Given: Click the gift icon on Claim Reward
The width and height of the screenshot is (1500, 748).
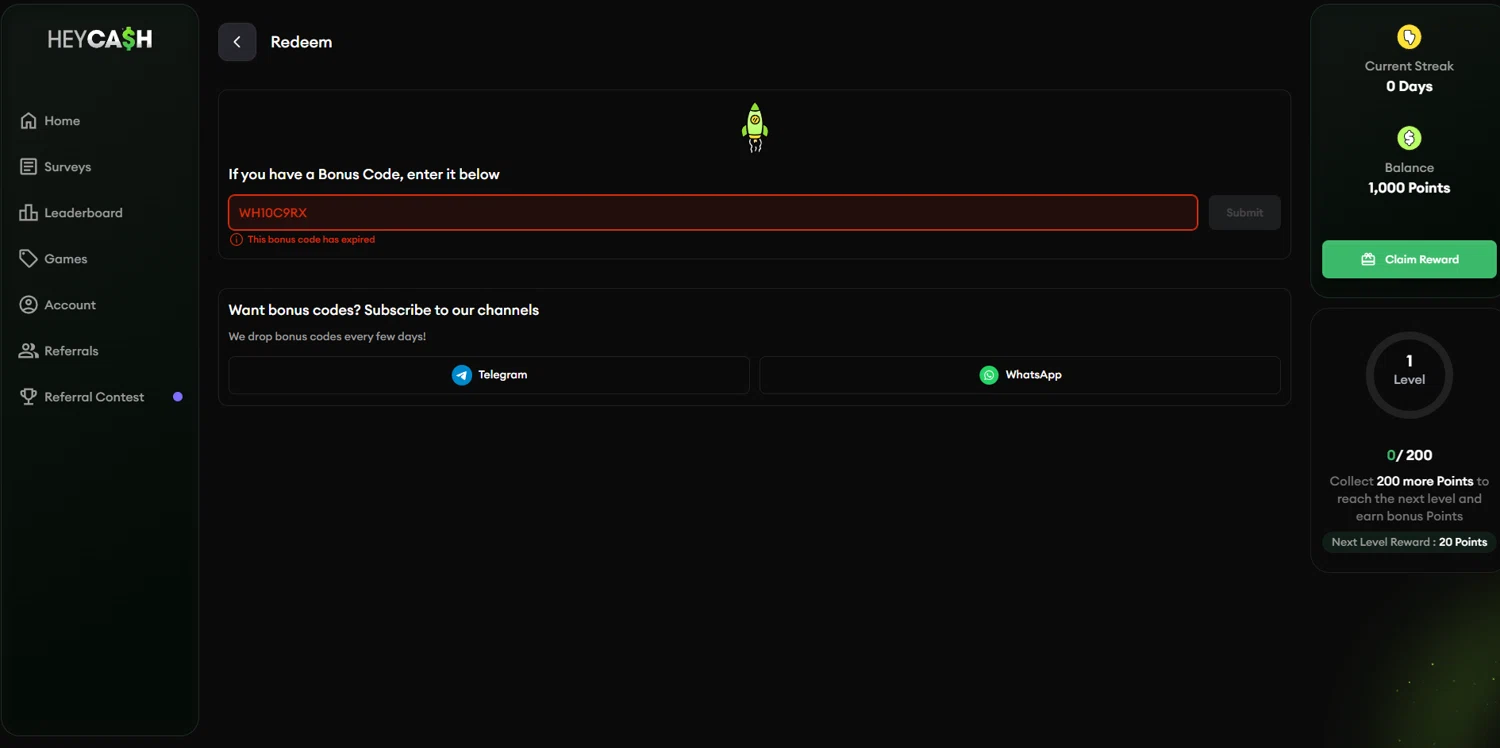Looking at the screenshot, I should click(x=1368, y=260).
